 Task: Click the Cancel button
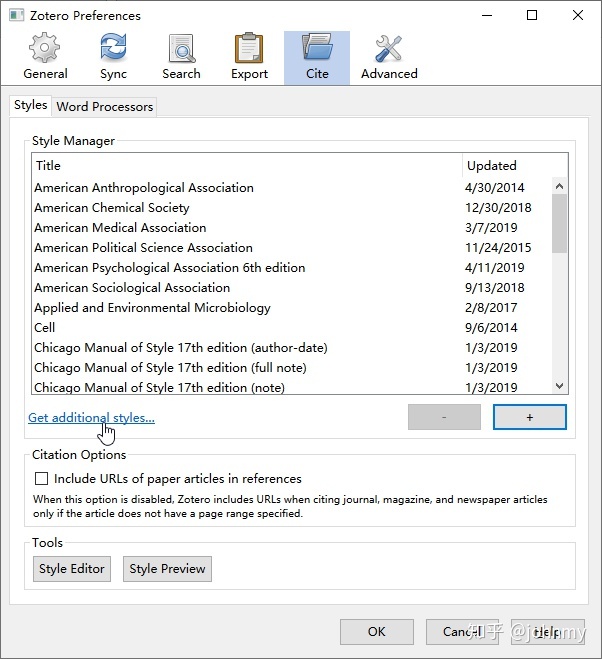(462, 632)
